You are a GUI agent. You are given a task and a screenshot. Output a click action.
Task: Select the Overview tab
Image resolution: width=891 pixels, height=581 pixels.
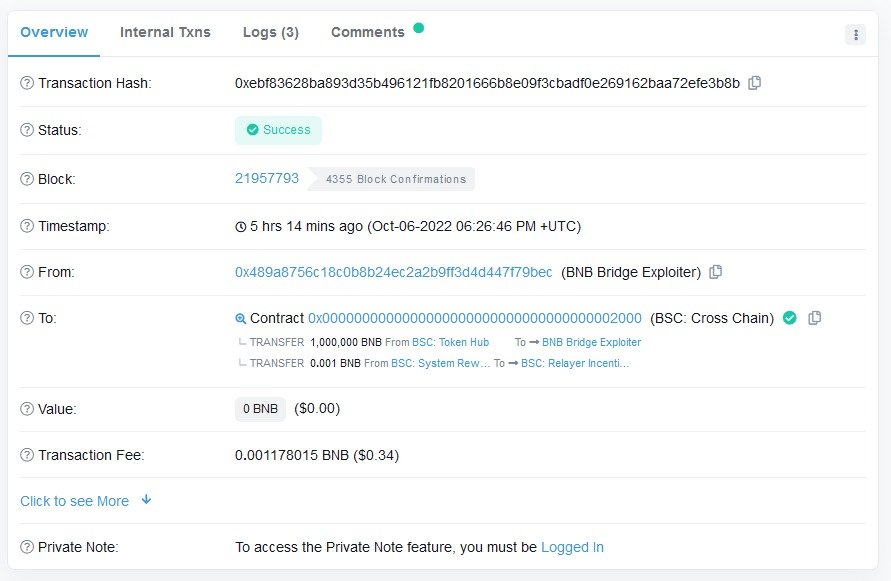point(53,32)
